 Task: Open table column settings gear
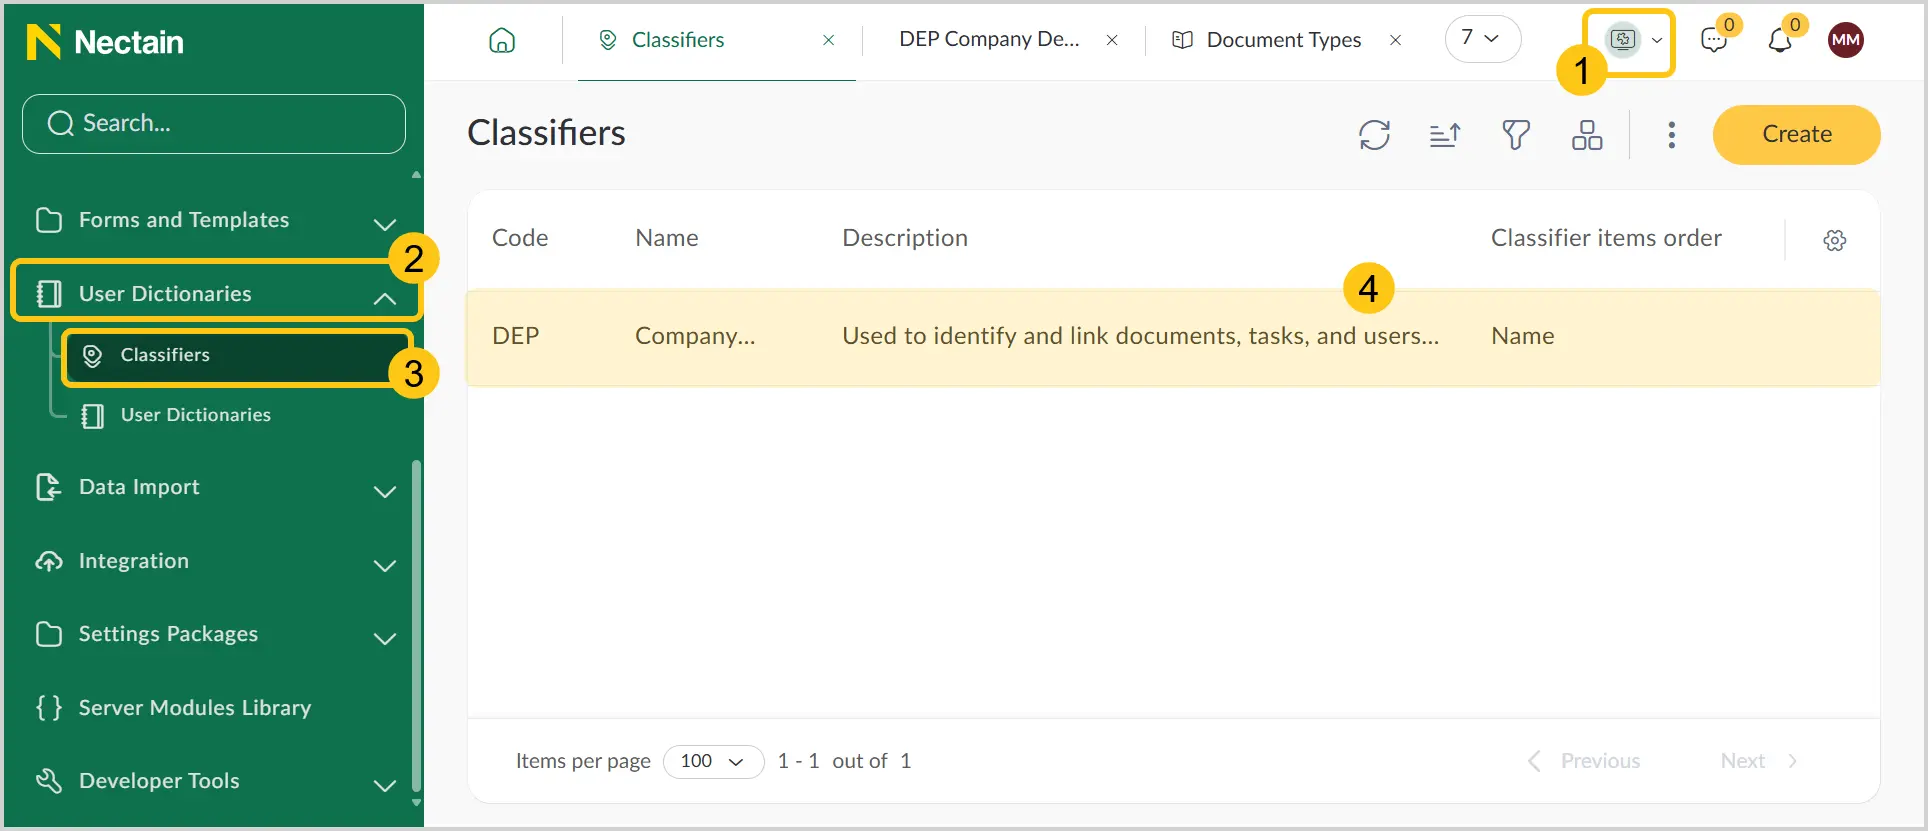(x=1835, y=240)
